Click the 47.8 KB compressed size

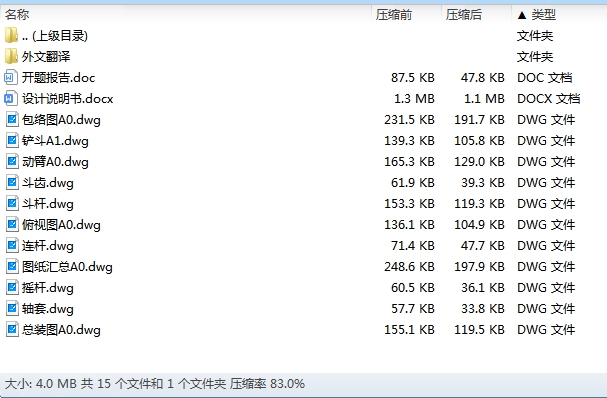(483, 77)
